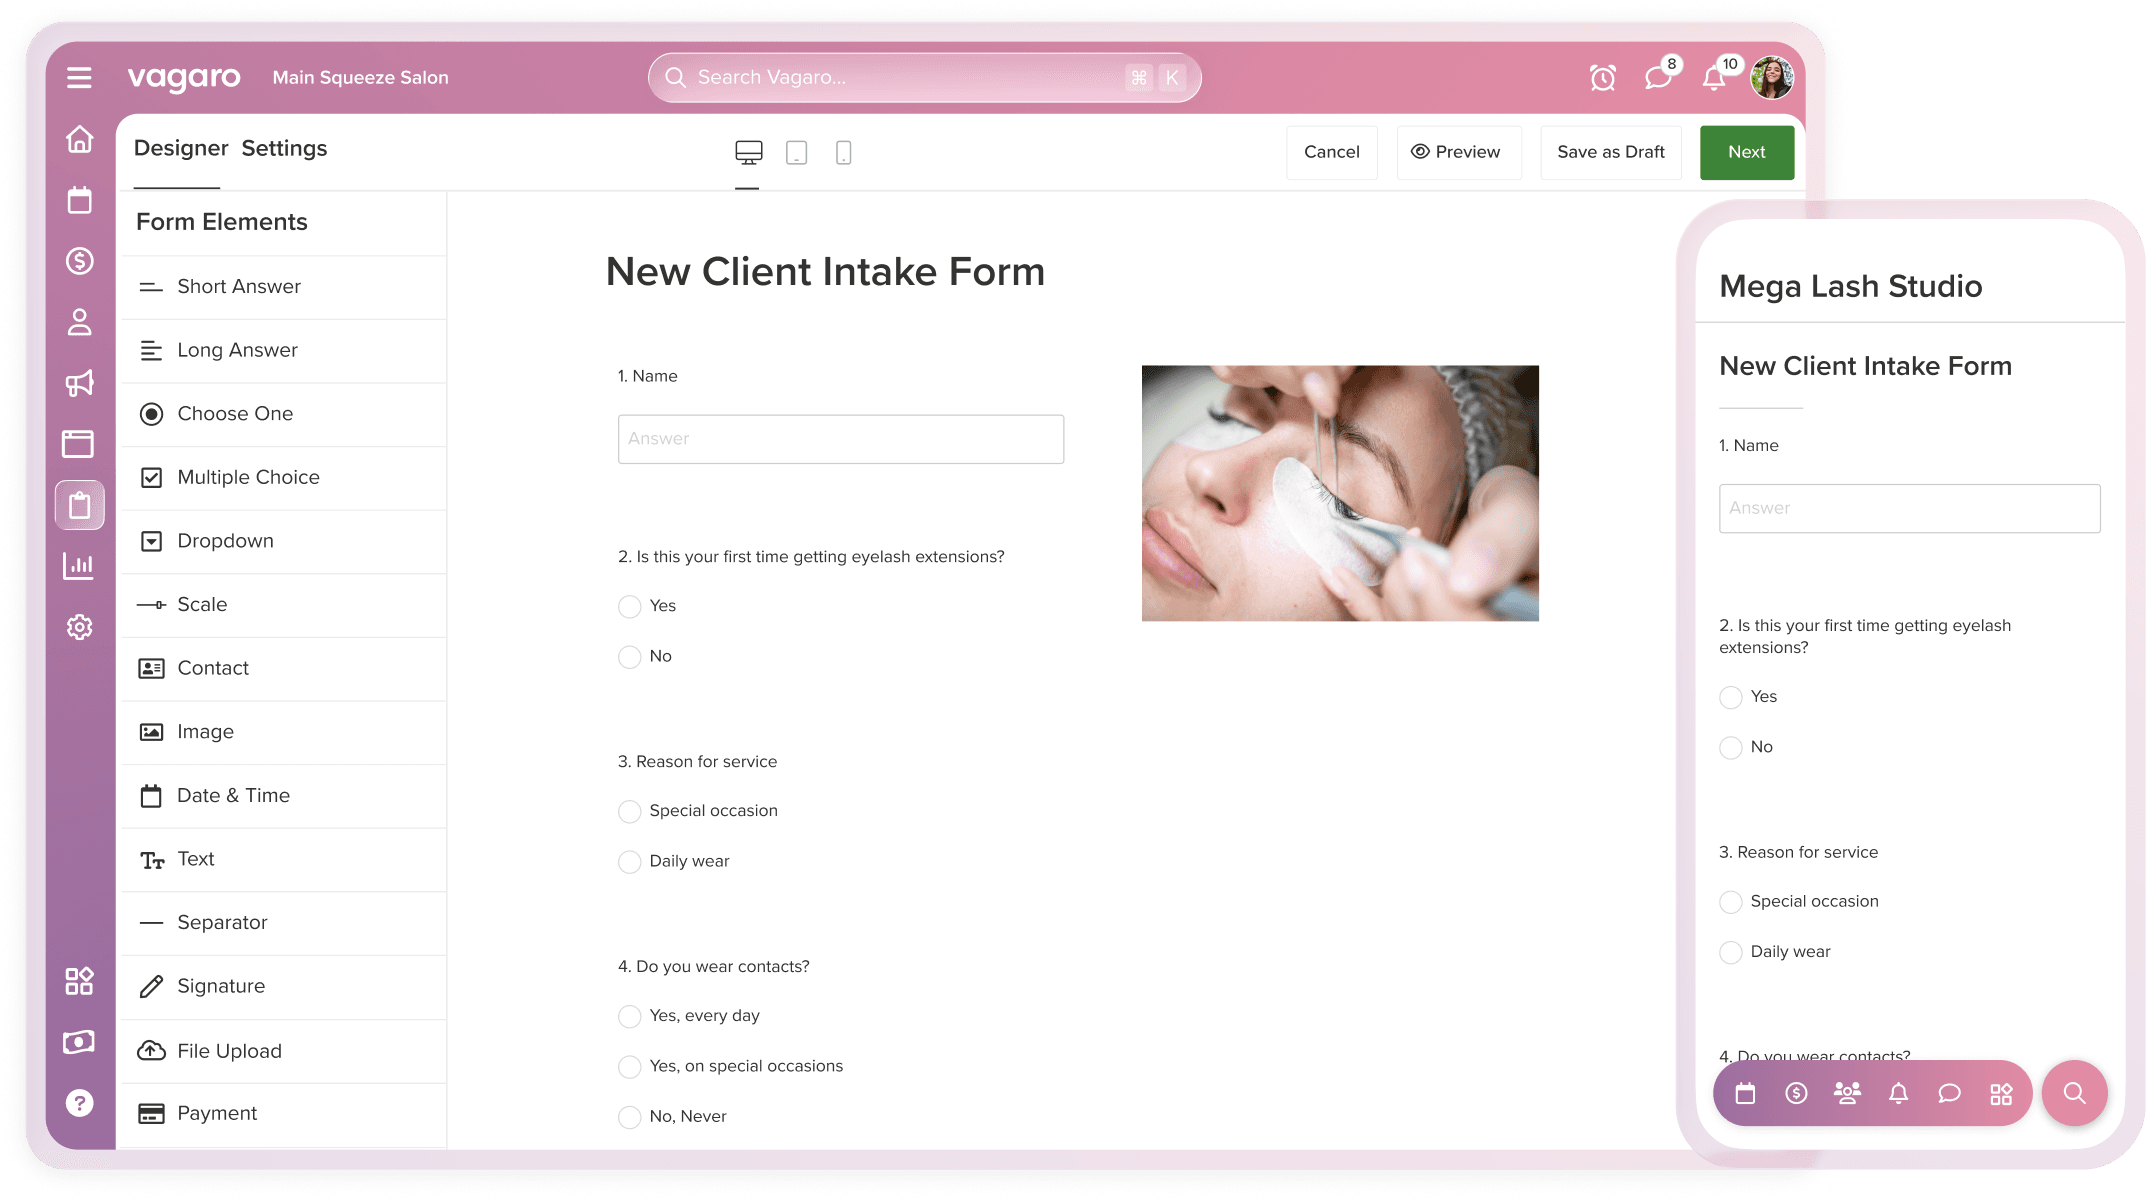
Task: Click the alarm clock icon in the header
Action: point(1602,77)
